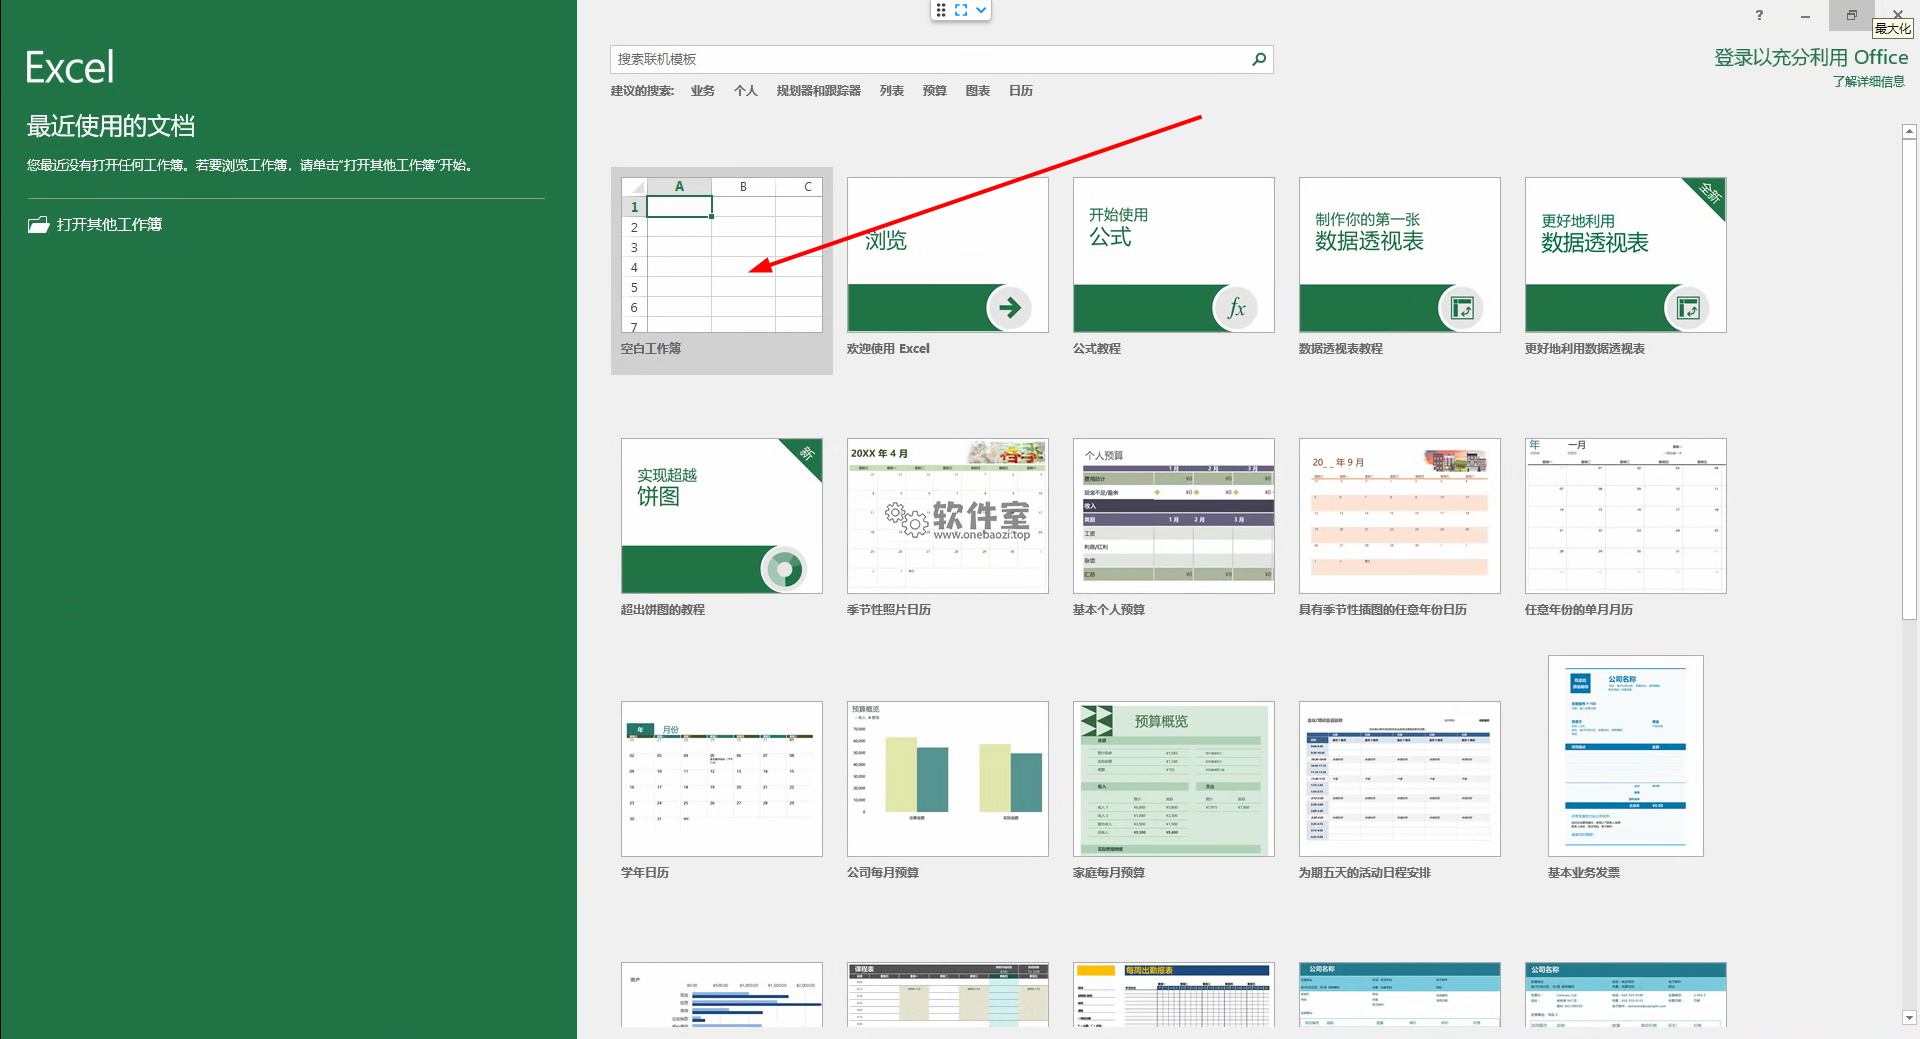This screenshot has width=1920, height=1039.
Task: Open the 公司每月预算 template
Action: [x=948, y=790]
